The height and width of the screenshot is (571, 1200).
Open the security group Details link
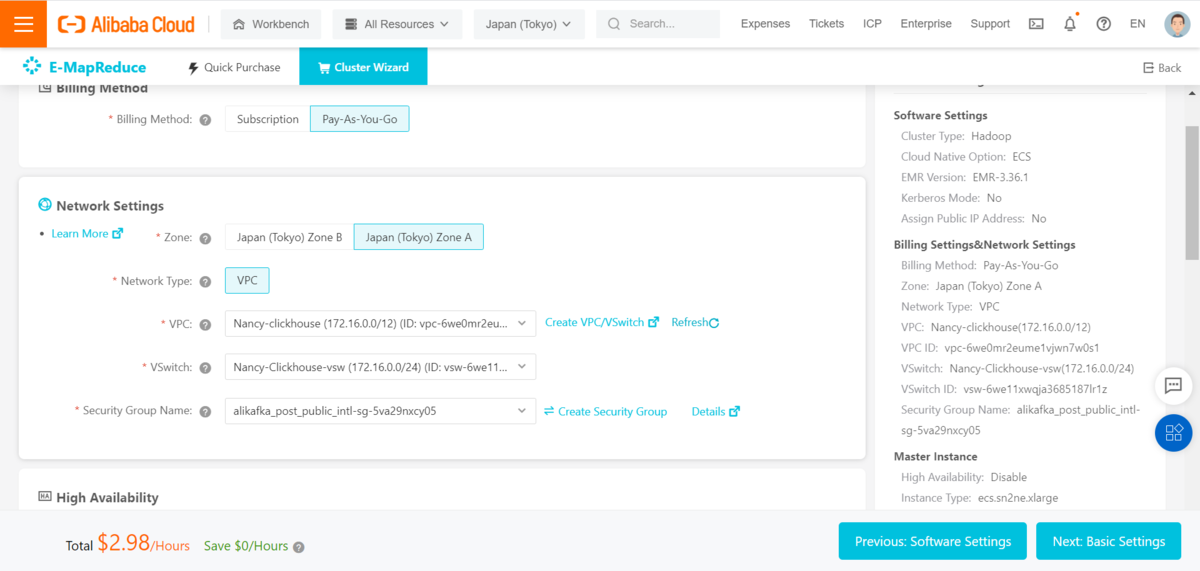coord(716,412)
